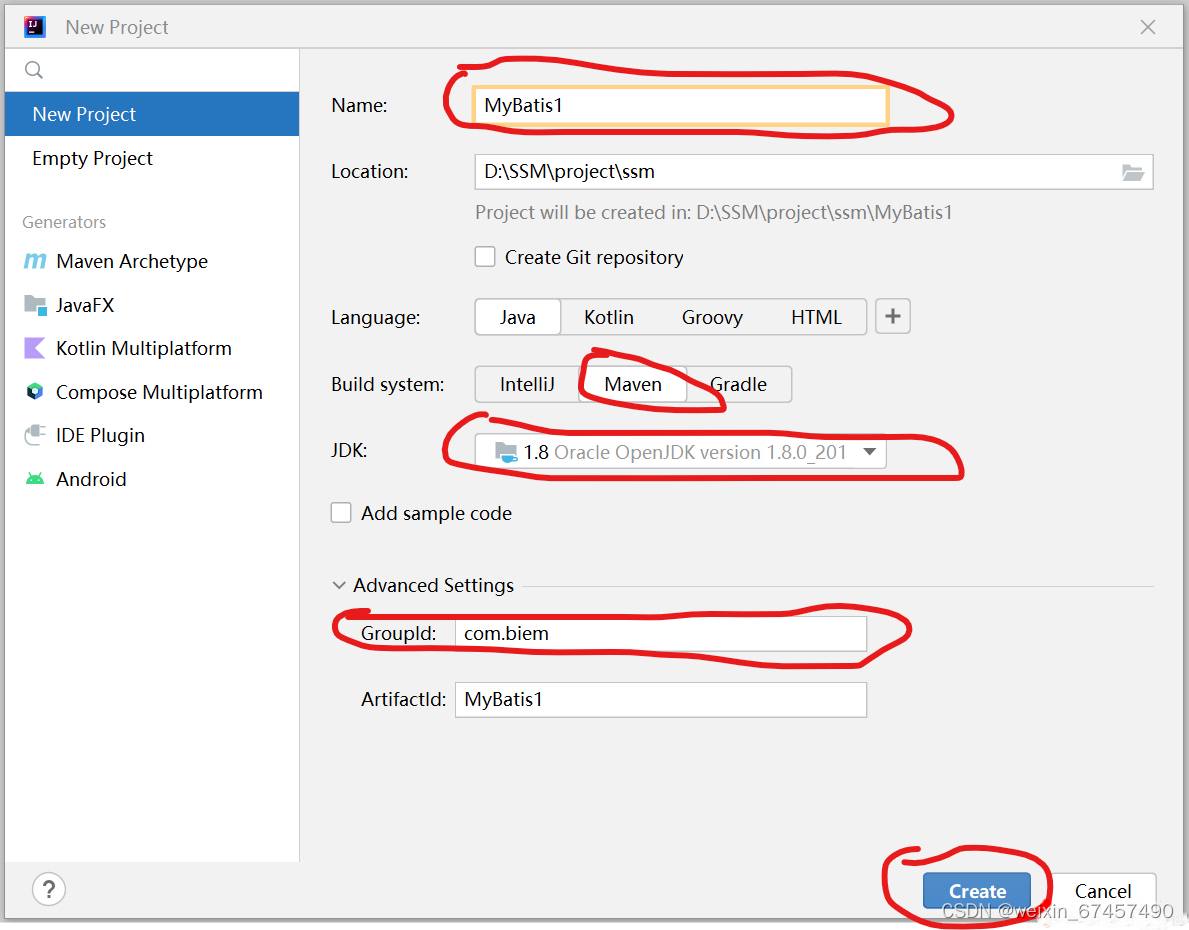Image resolution: width=1189 pixels, height=930 pixels.
Task: Click the 'Project will be created in' hint
Action: click(x=714, y=212)
